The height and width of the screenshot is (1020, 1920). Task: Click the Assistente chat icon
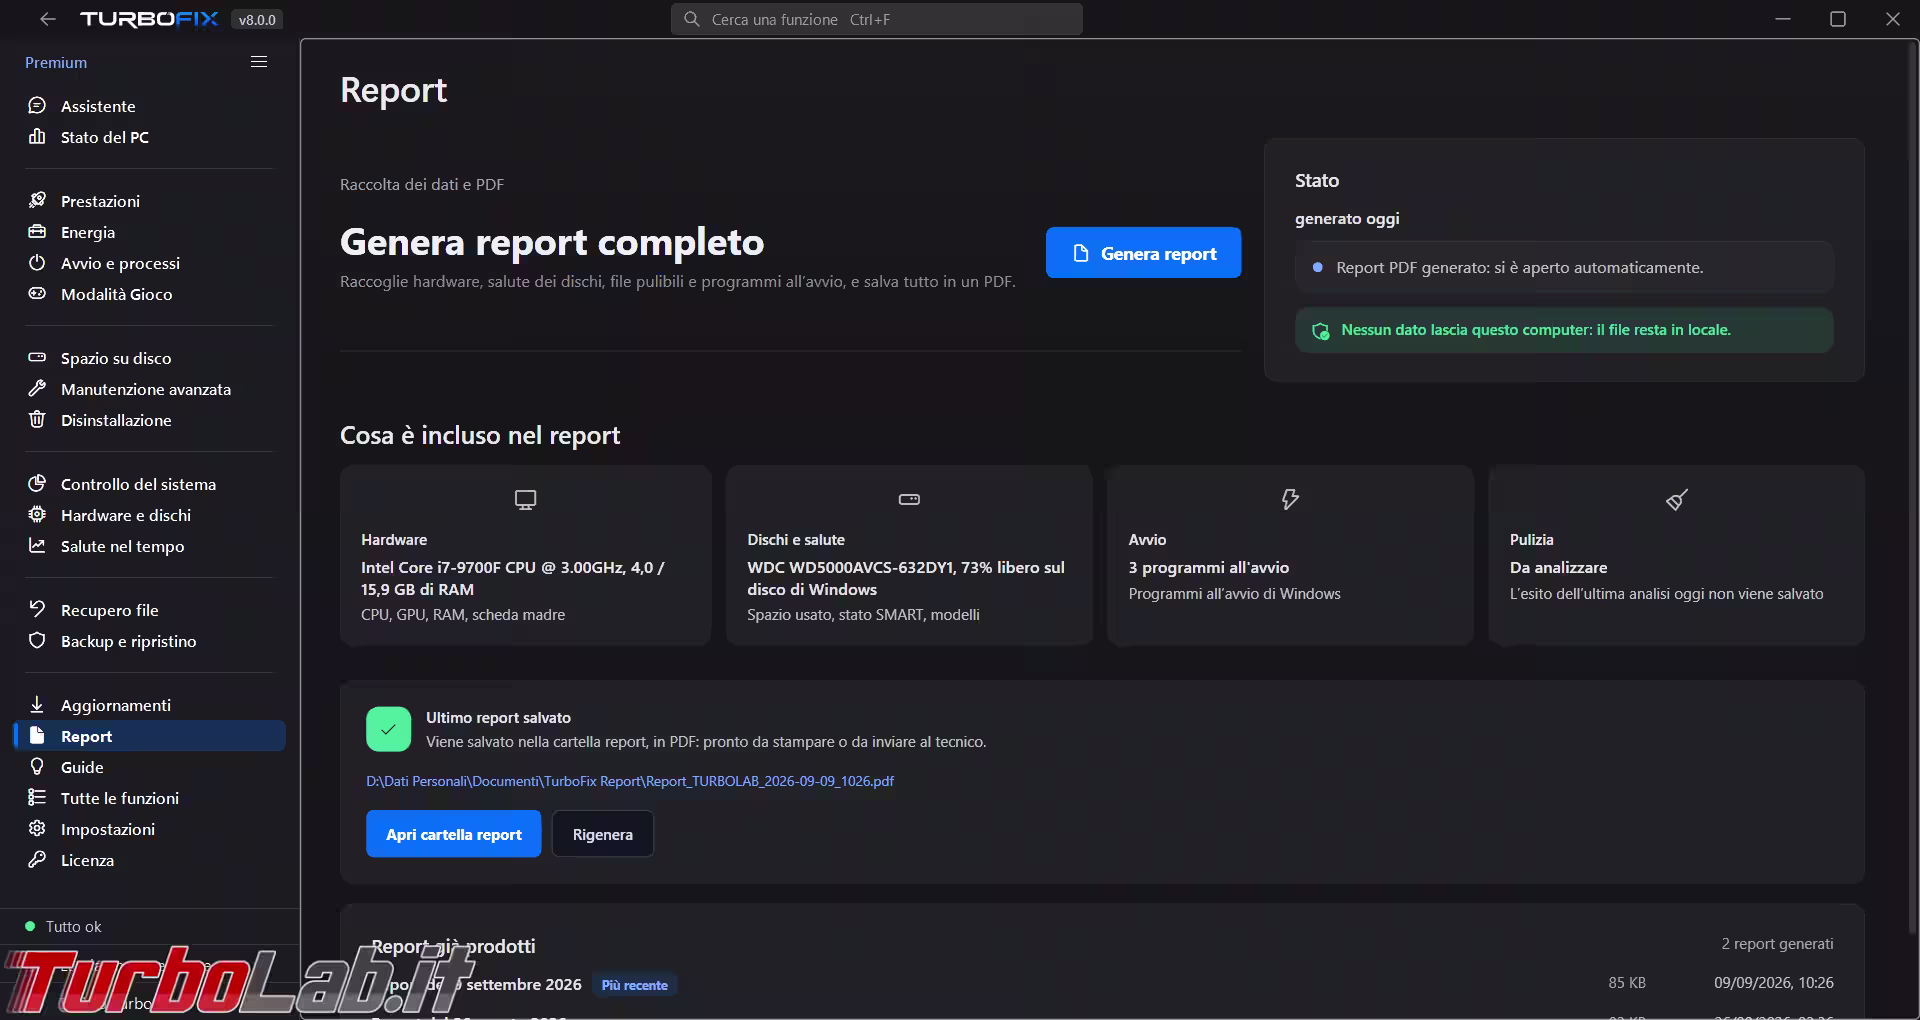(37, 106)
